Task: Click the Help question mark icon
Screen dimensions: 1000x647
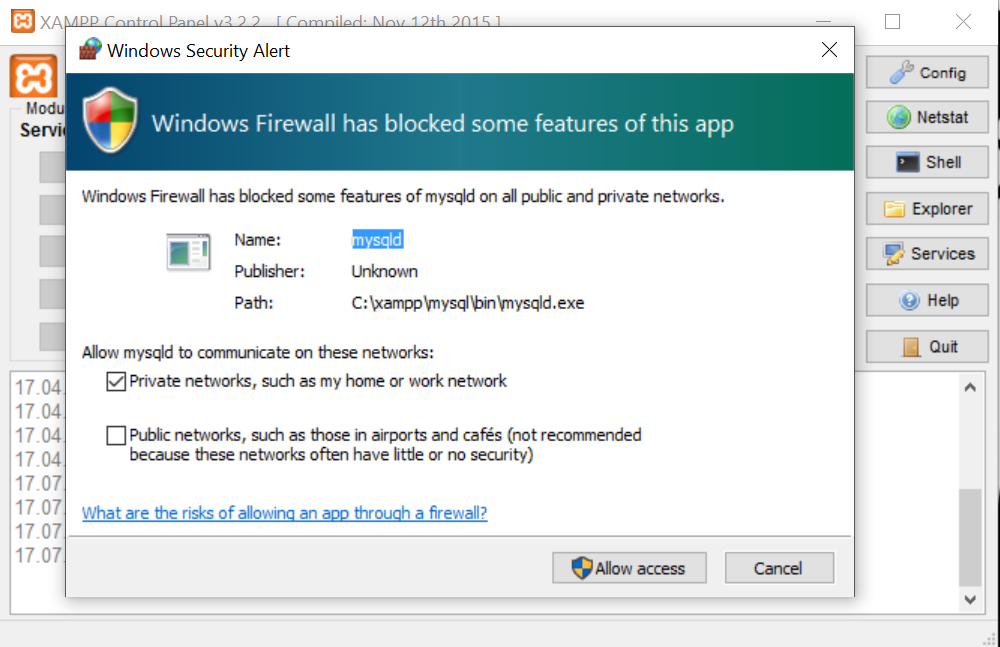Action: pyautogui.click(x=909, y=300)
